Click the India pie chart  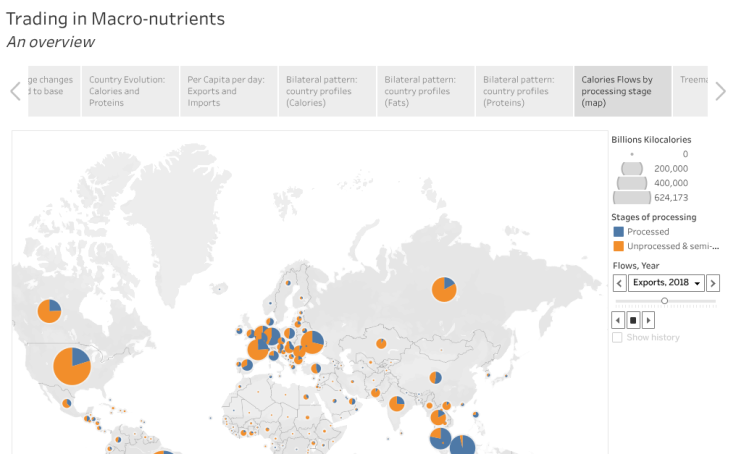(x=397, y=403)
